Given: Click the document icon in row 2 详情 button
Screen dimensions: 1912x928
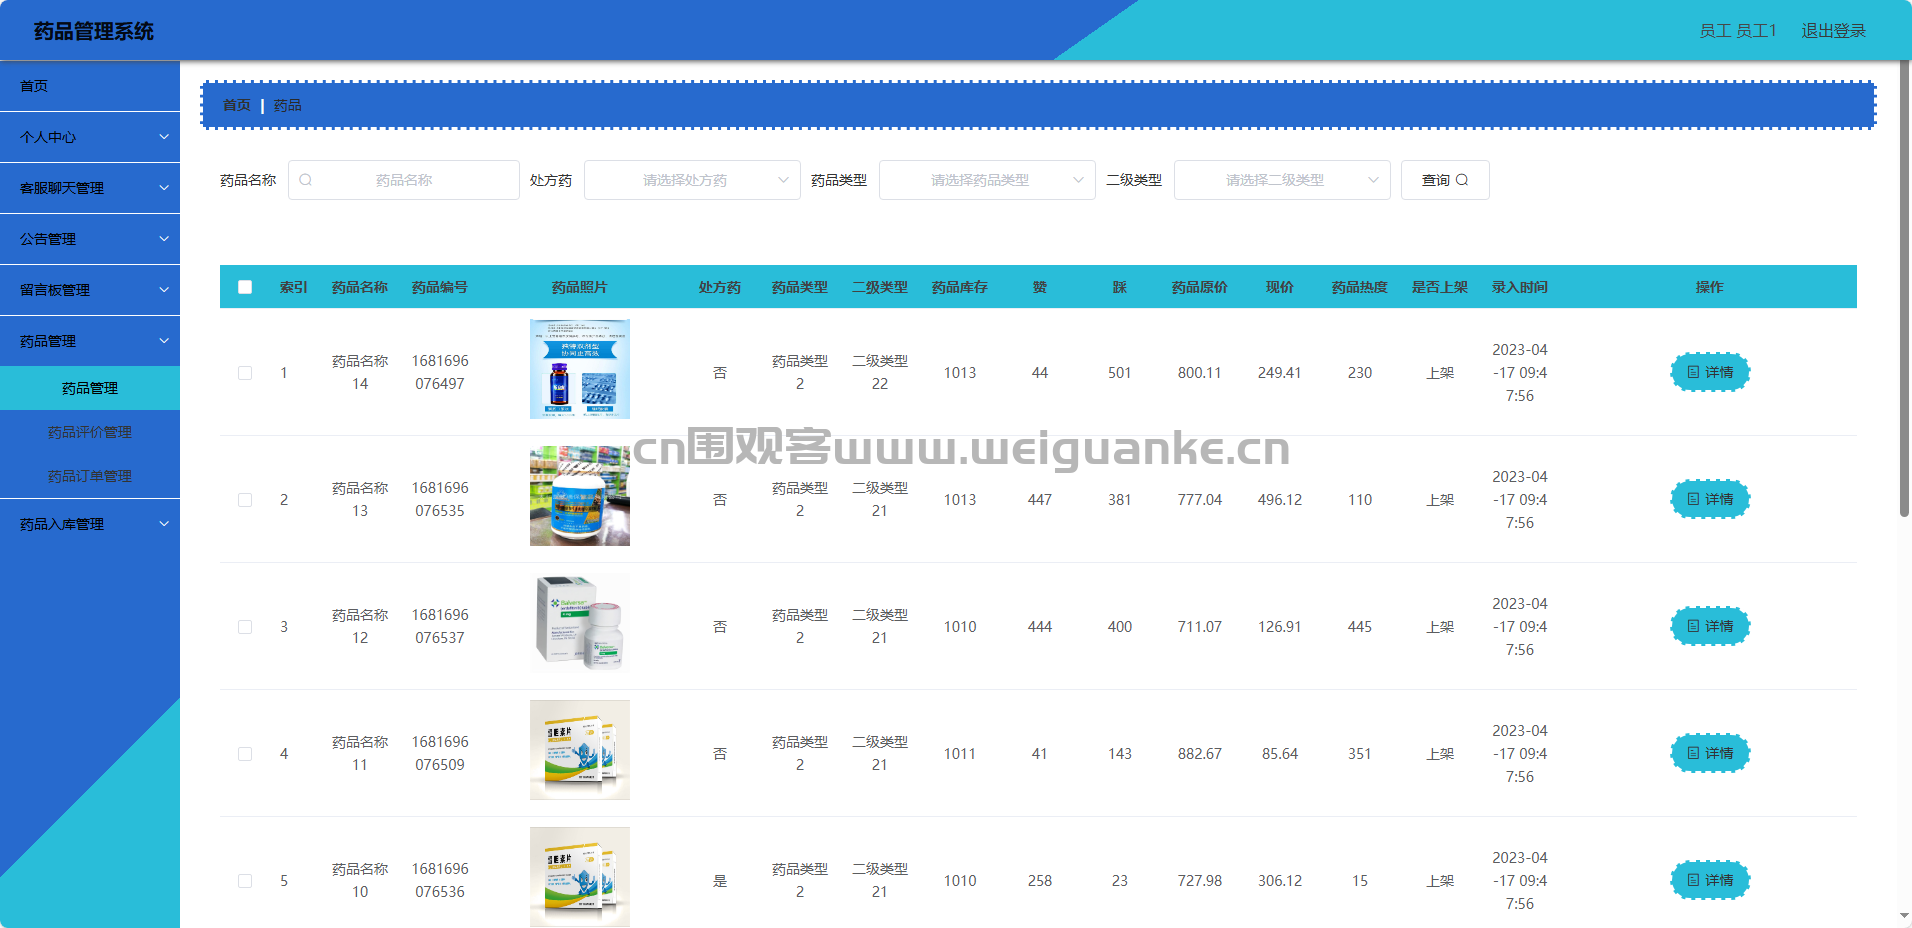Looking at the screenshot, I should click(1693, 499).
